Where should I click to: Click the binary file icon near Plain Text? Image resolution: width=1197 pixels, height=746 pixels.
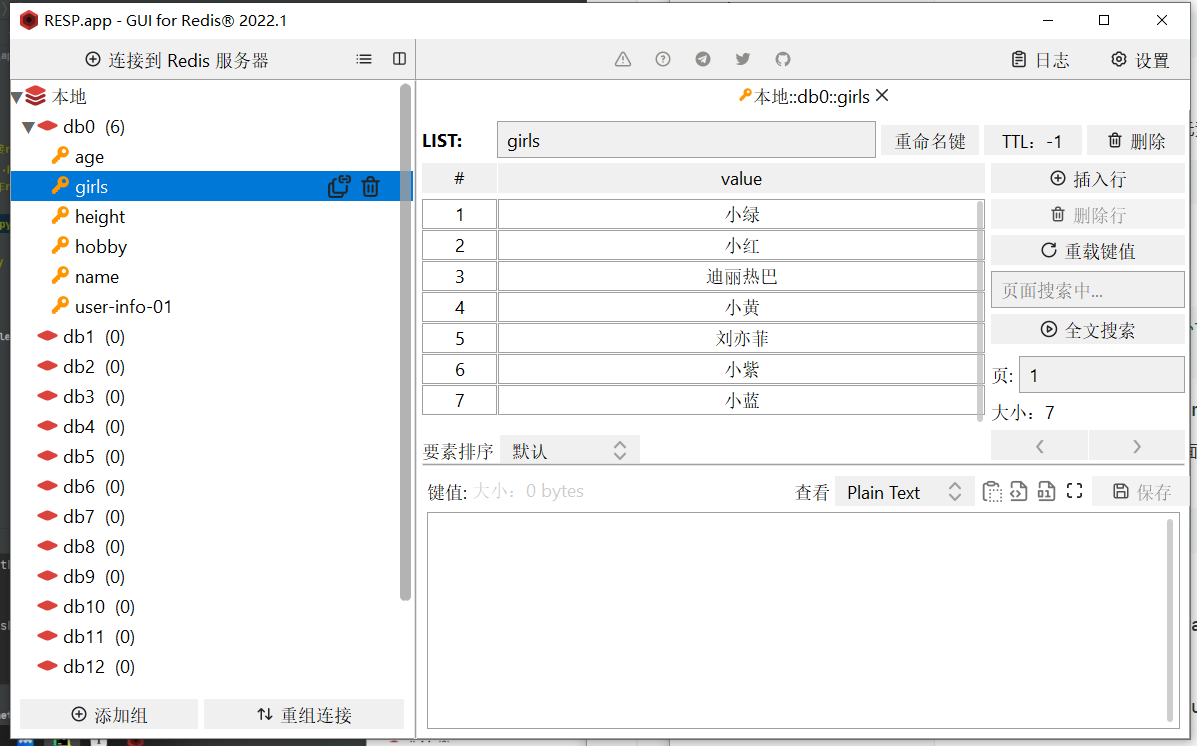click(1047, 492)
